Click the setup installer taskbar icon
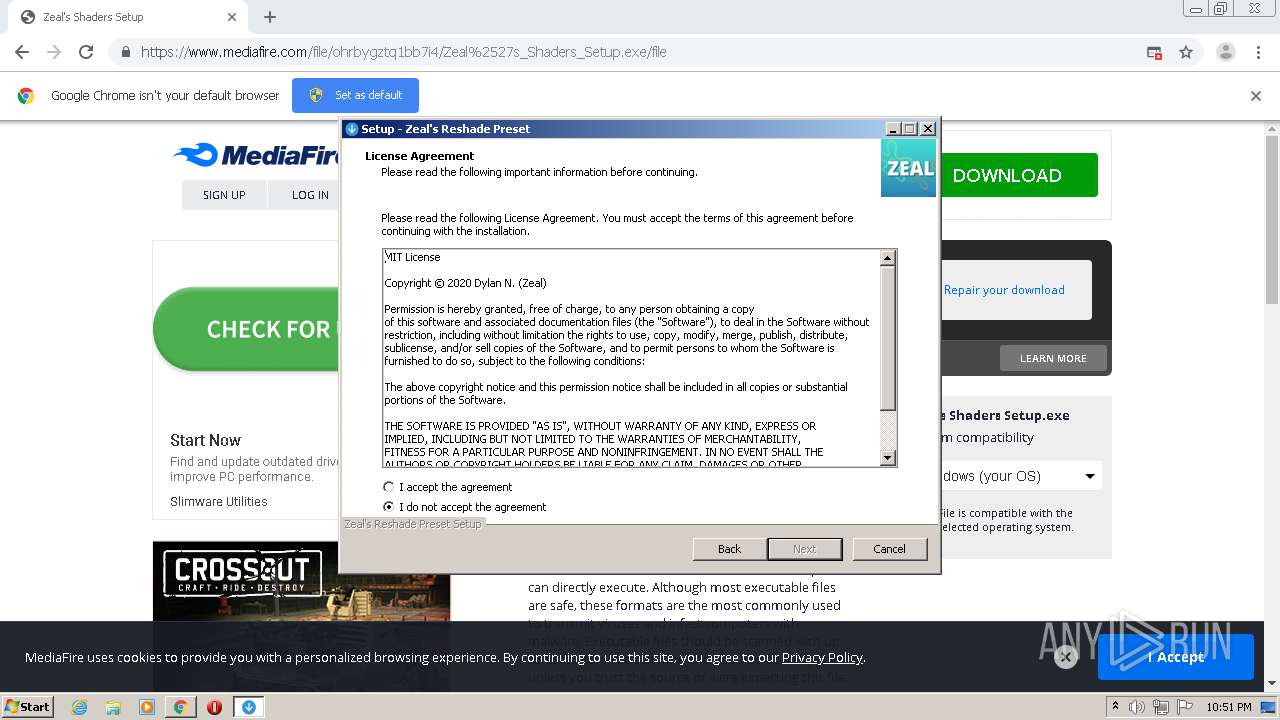 pos(248,707)
